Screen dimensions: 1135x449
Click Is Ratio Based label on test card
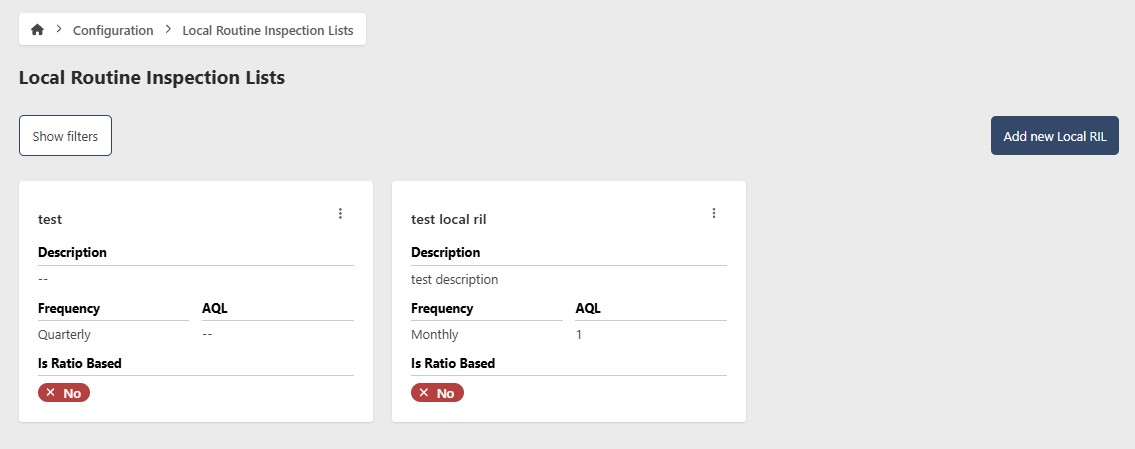point(80,363)
